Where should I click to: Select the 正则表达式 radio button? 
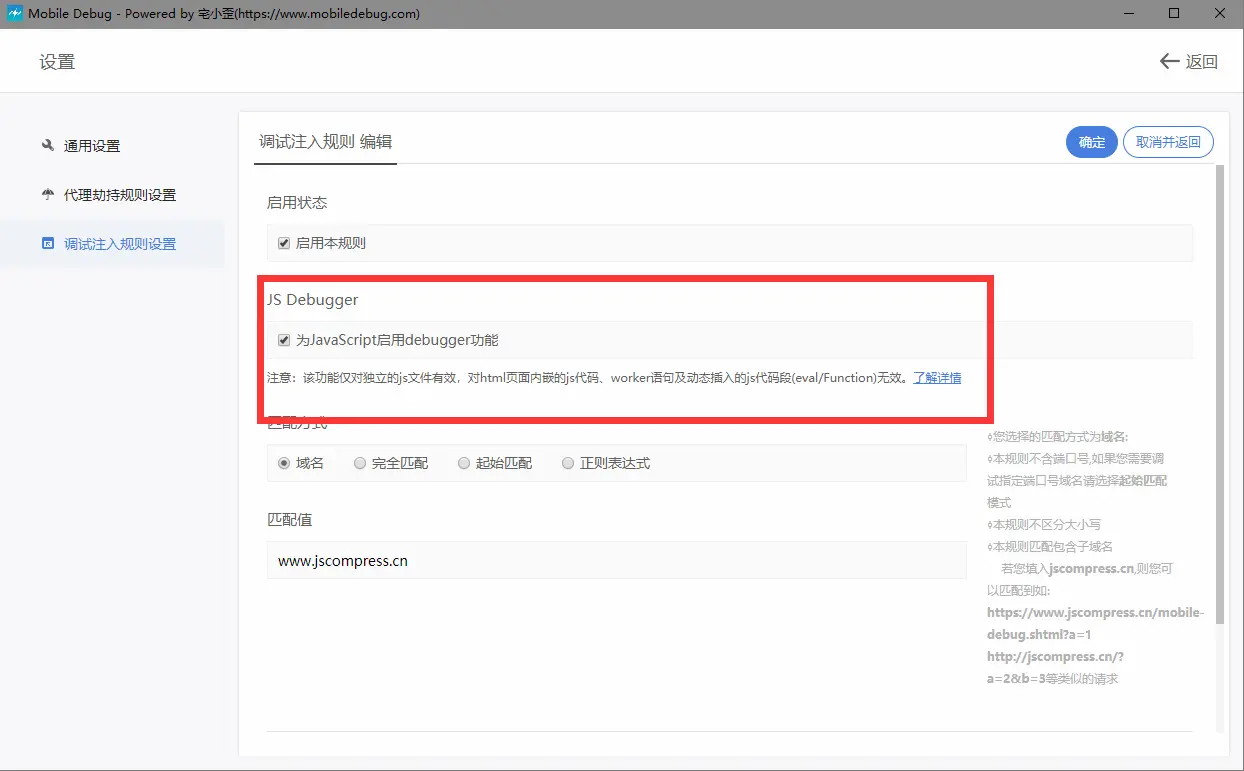[x=568, y=463]
